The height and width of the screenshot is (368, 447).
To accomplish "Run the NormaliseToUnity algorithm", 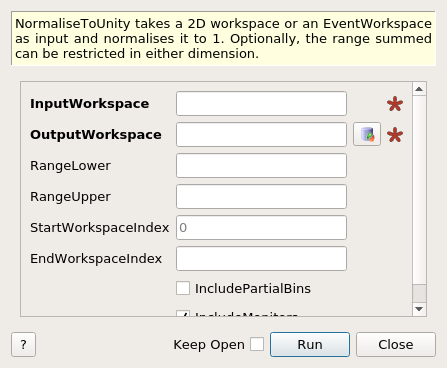I will click(310, 344).
